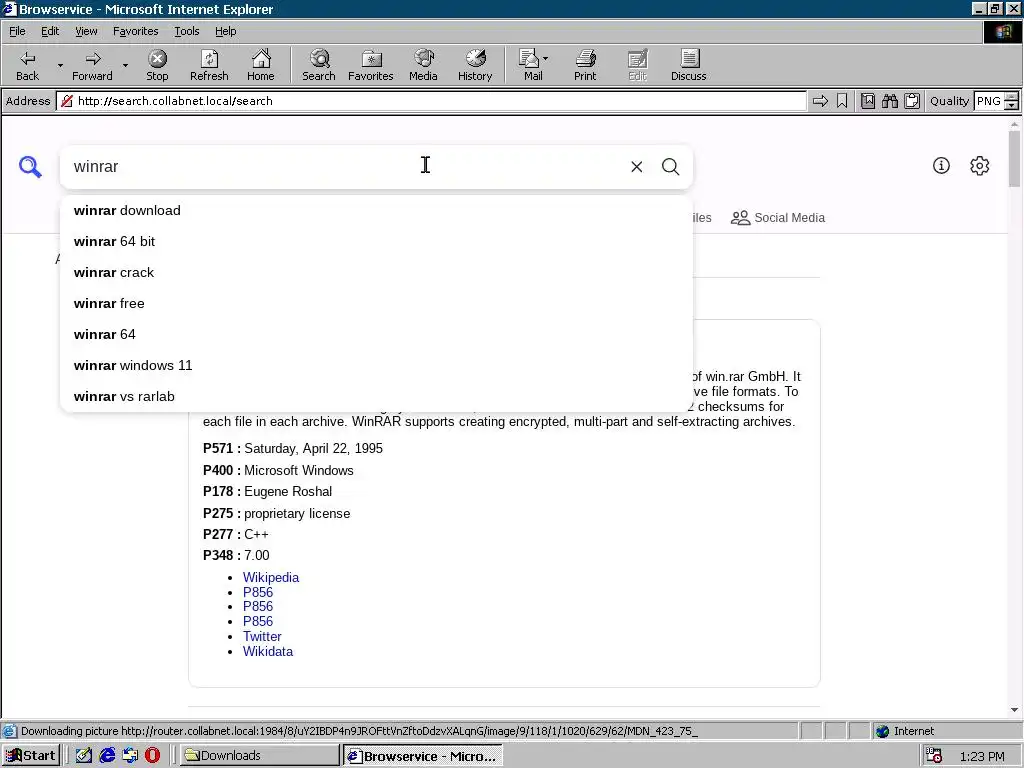Click the binoculars find icon
Image resolution: width=1024 pixels, height=768 pixels.
tap(890, 101)
